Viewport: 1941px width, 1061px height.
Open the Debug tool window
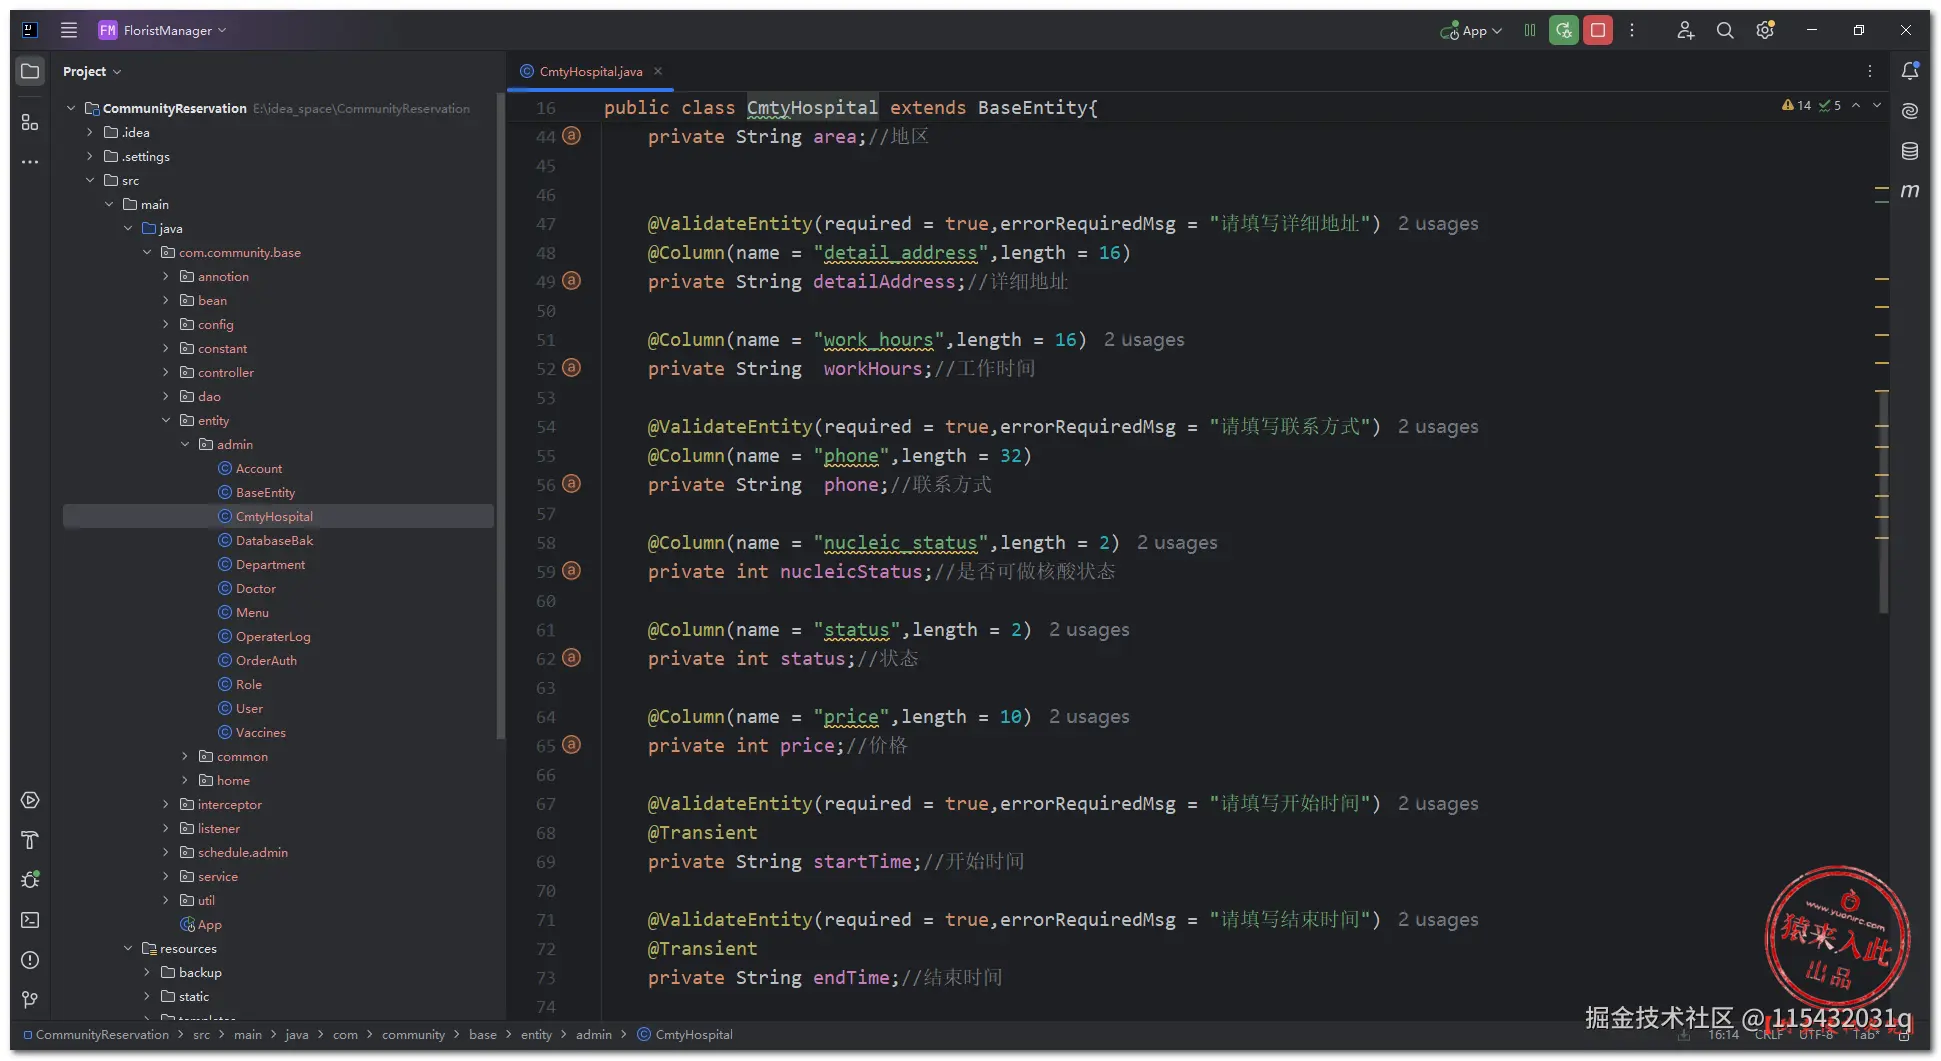click(30, 880)
